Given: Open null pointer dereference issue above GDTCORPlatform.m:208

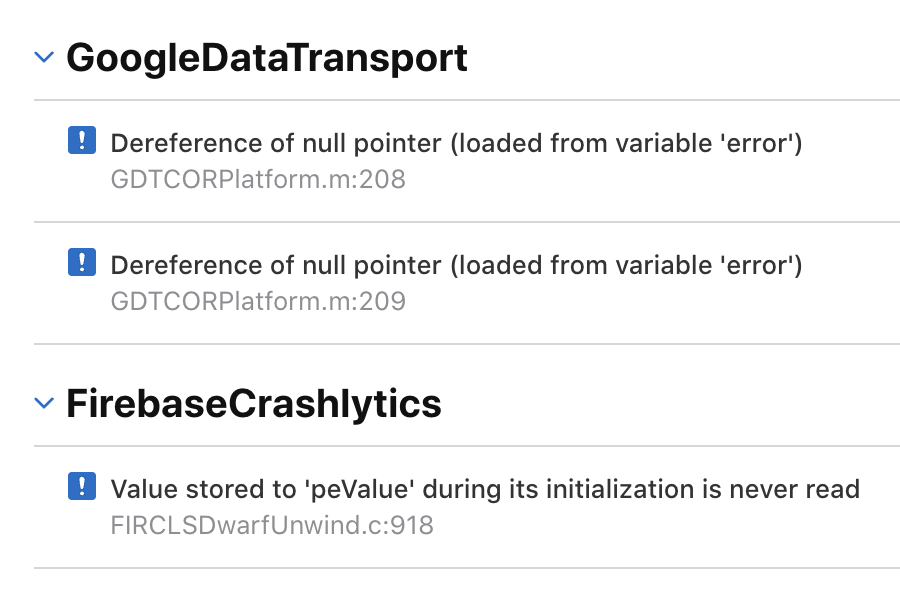Looking at the screenshot, I should [x=456, y=144].
